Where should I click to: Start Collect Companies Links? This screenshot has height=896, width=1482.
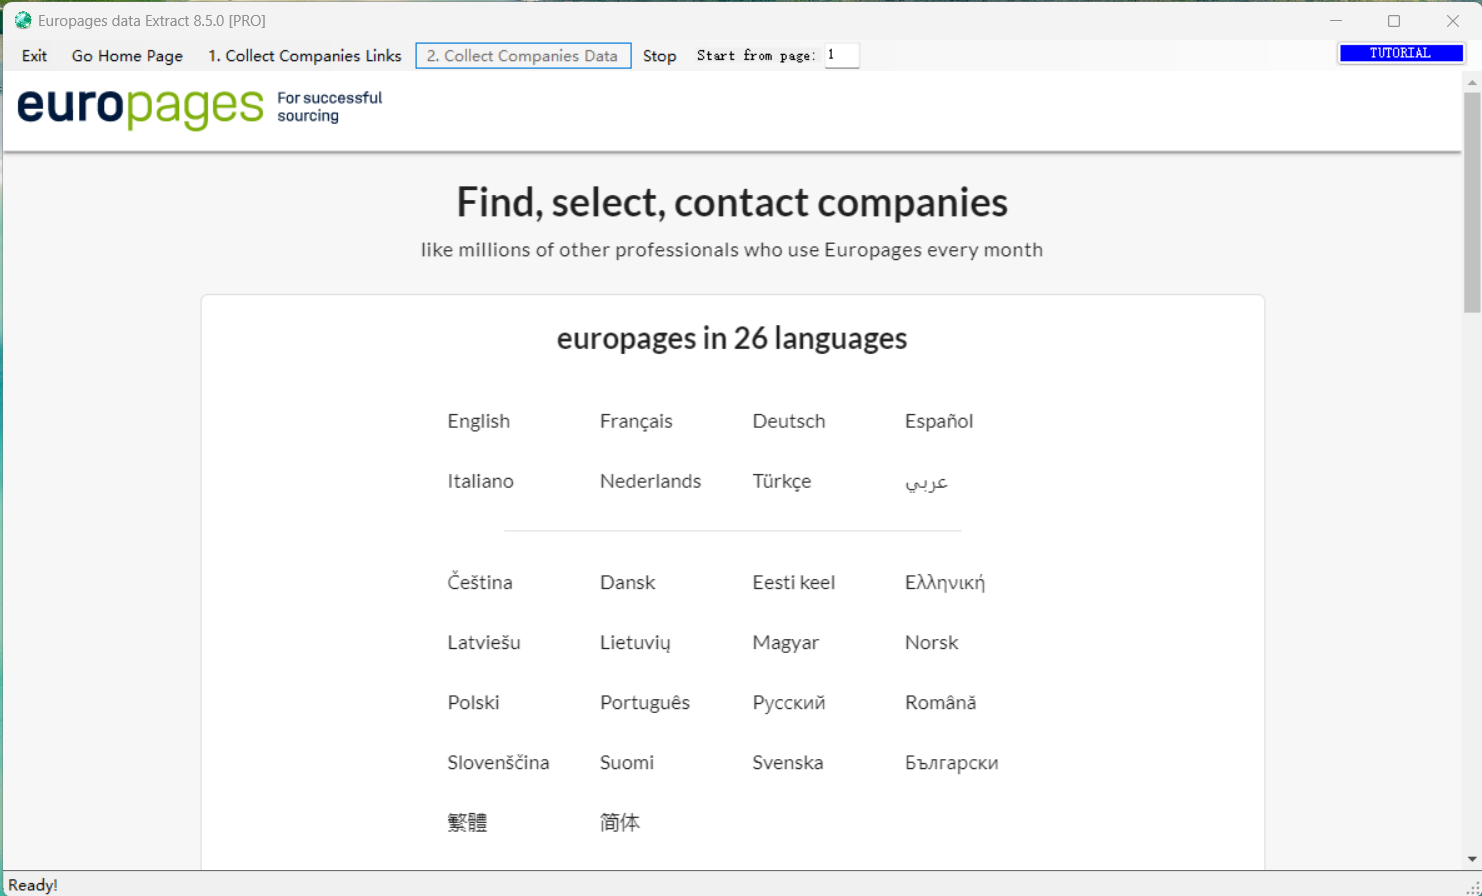click(x=304, y=56)
